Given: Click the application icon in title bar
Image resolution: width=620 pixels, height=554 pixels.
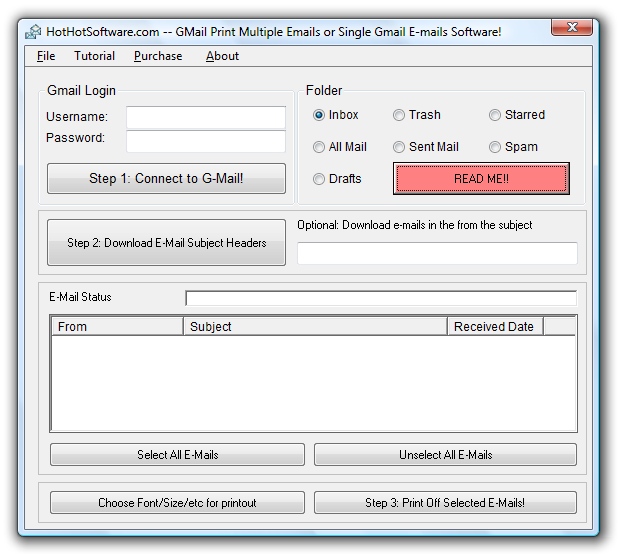Looking at the screenshot, I should (33, 31).
